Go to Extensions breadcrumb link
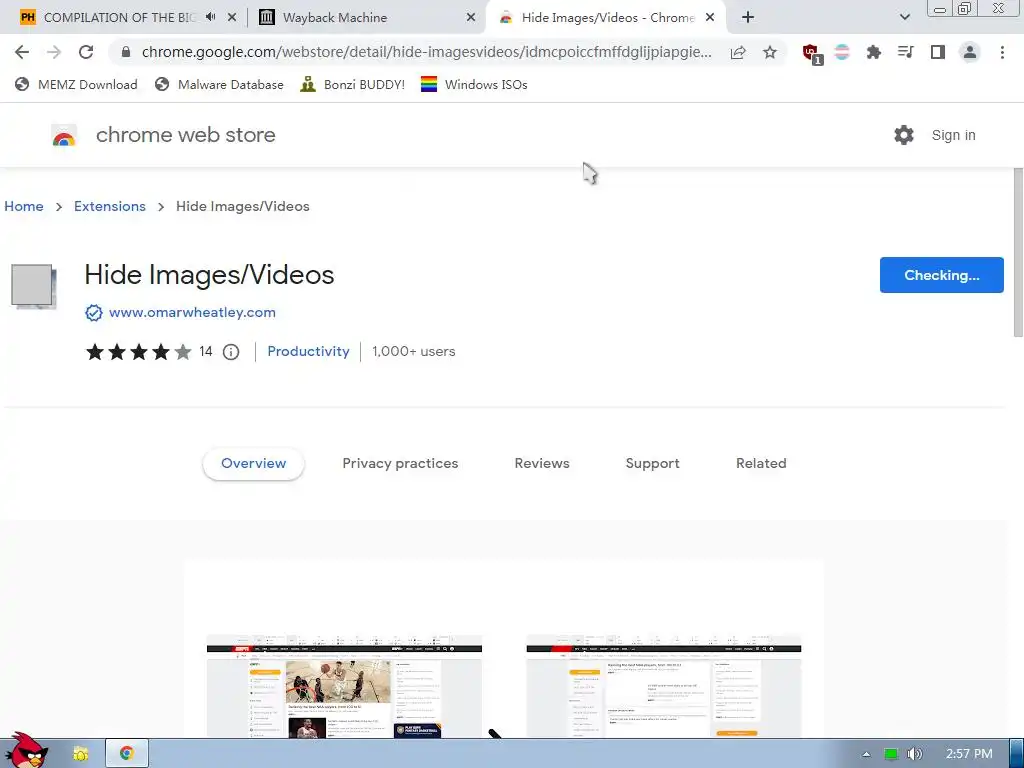Image resolution: width=1024 pixels, height=768 pixels. [x=110, y=206]
